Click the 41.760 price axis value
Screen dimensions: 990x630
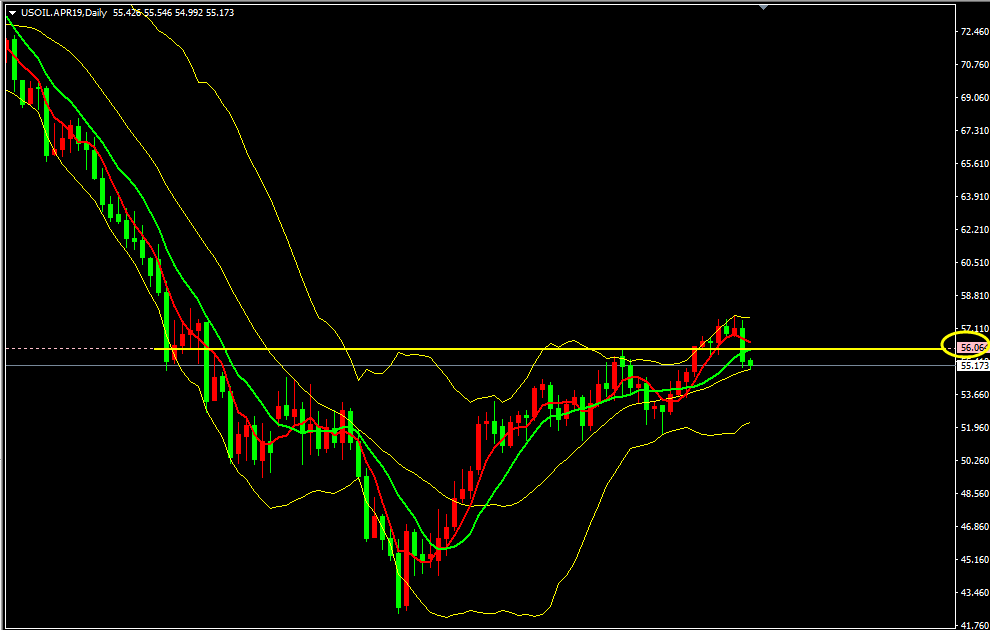[x=974, y=625]
